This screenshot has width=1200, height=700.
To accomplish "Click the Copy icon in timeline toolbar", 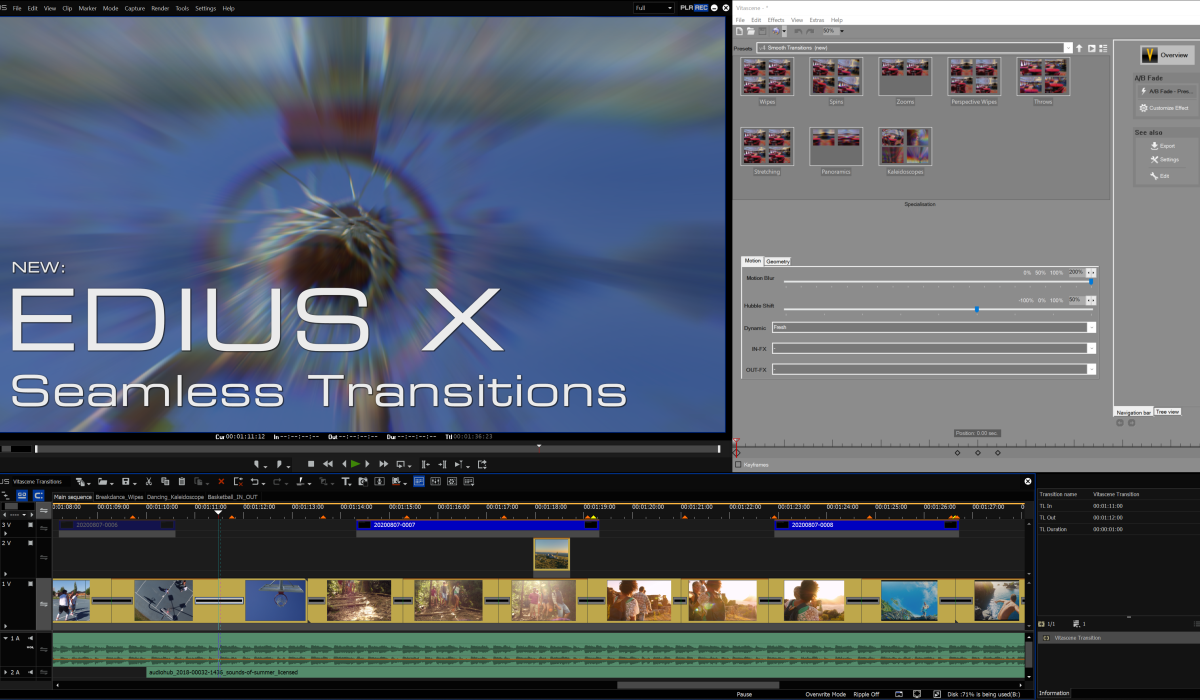I will pyautogui.click(x=165, y=481).
